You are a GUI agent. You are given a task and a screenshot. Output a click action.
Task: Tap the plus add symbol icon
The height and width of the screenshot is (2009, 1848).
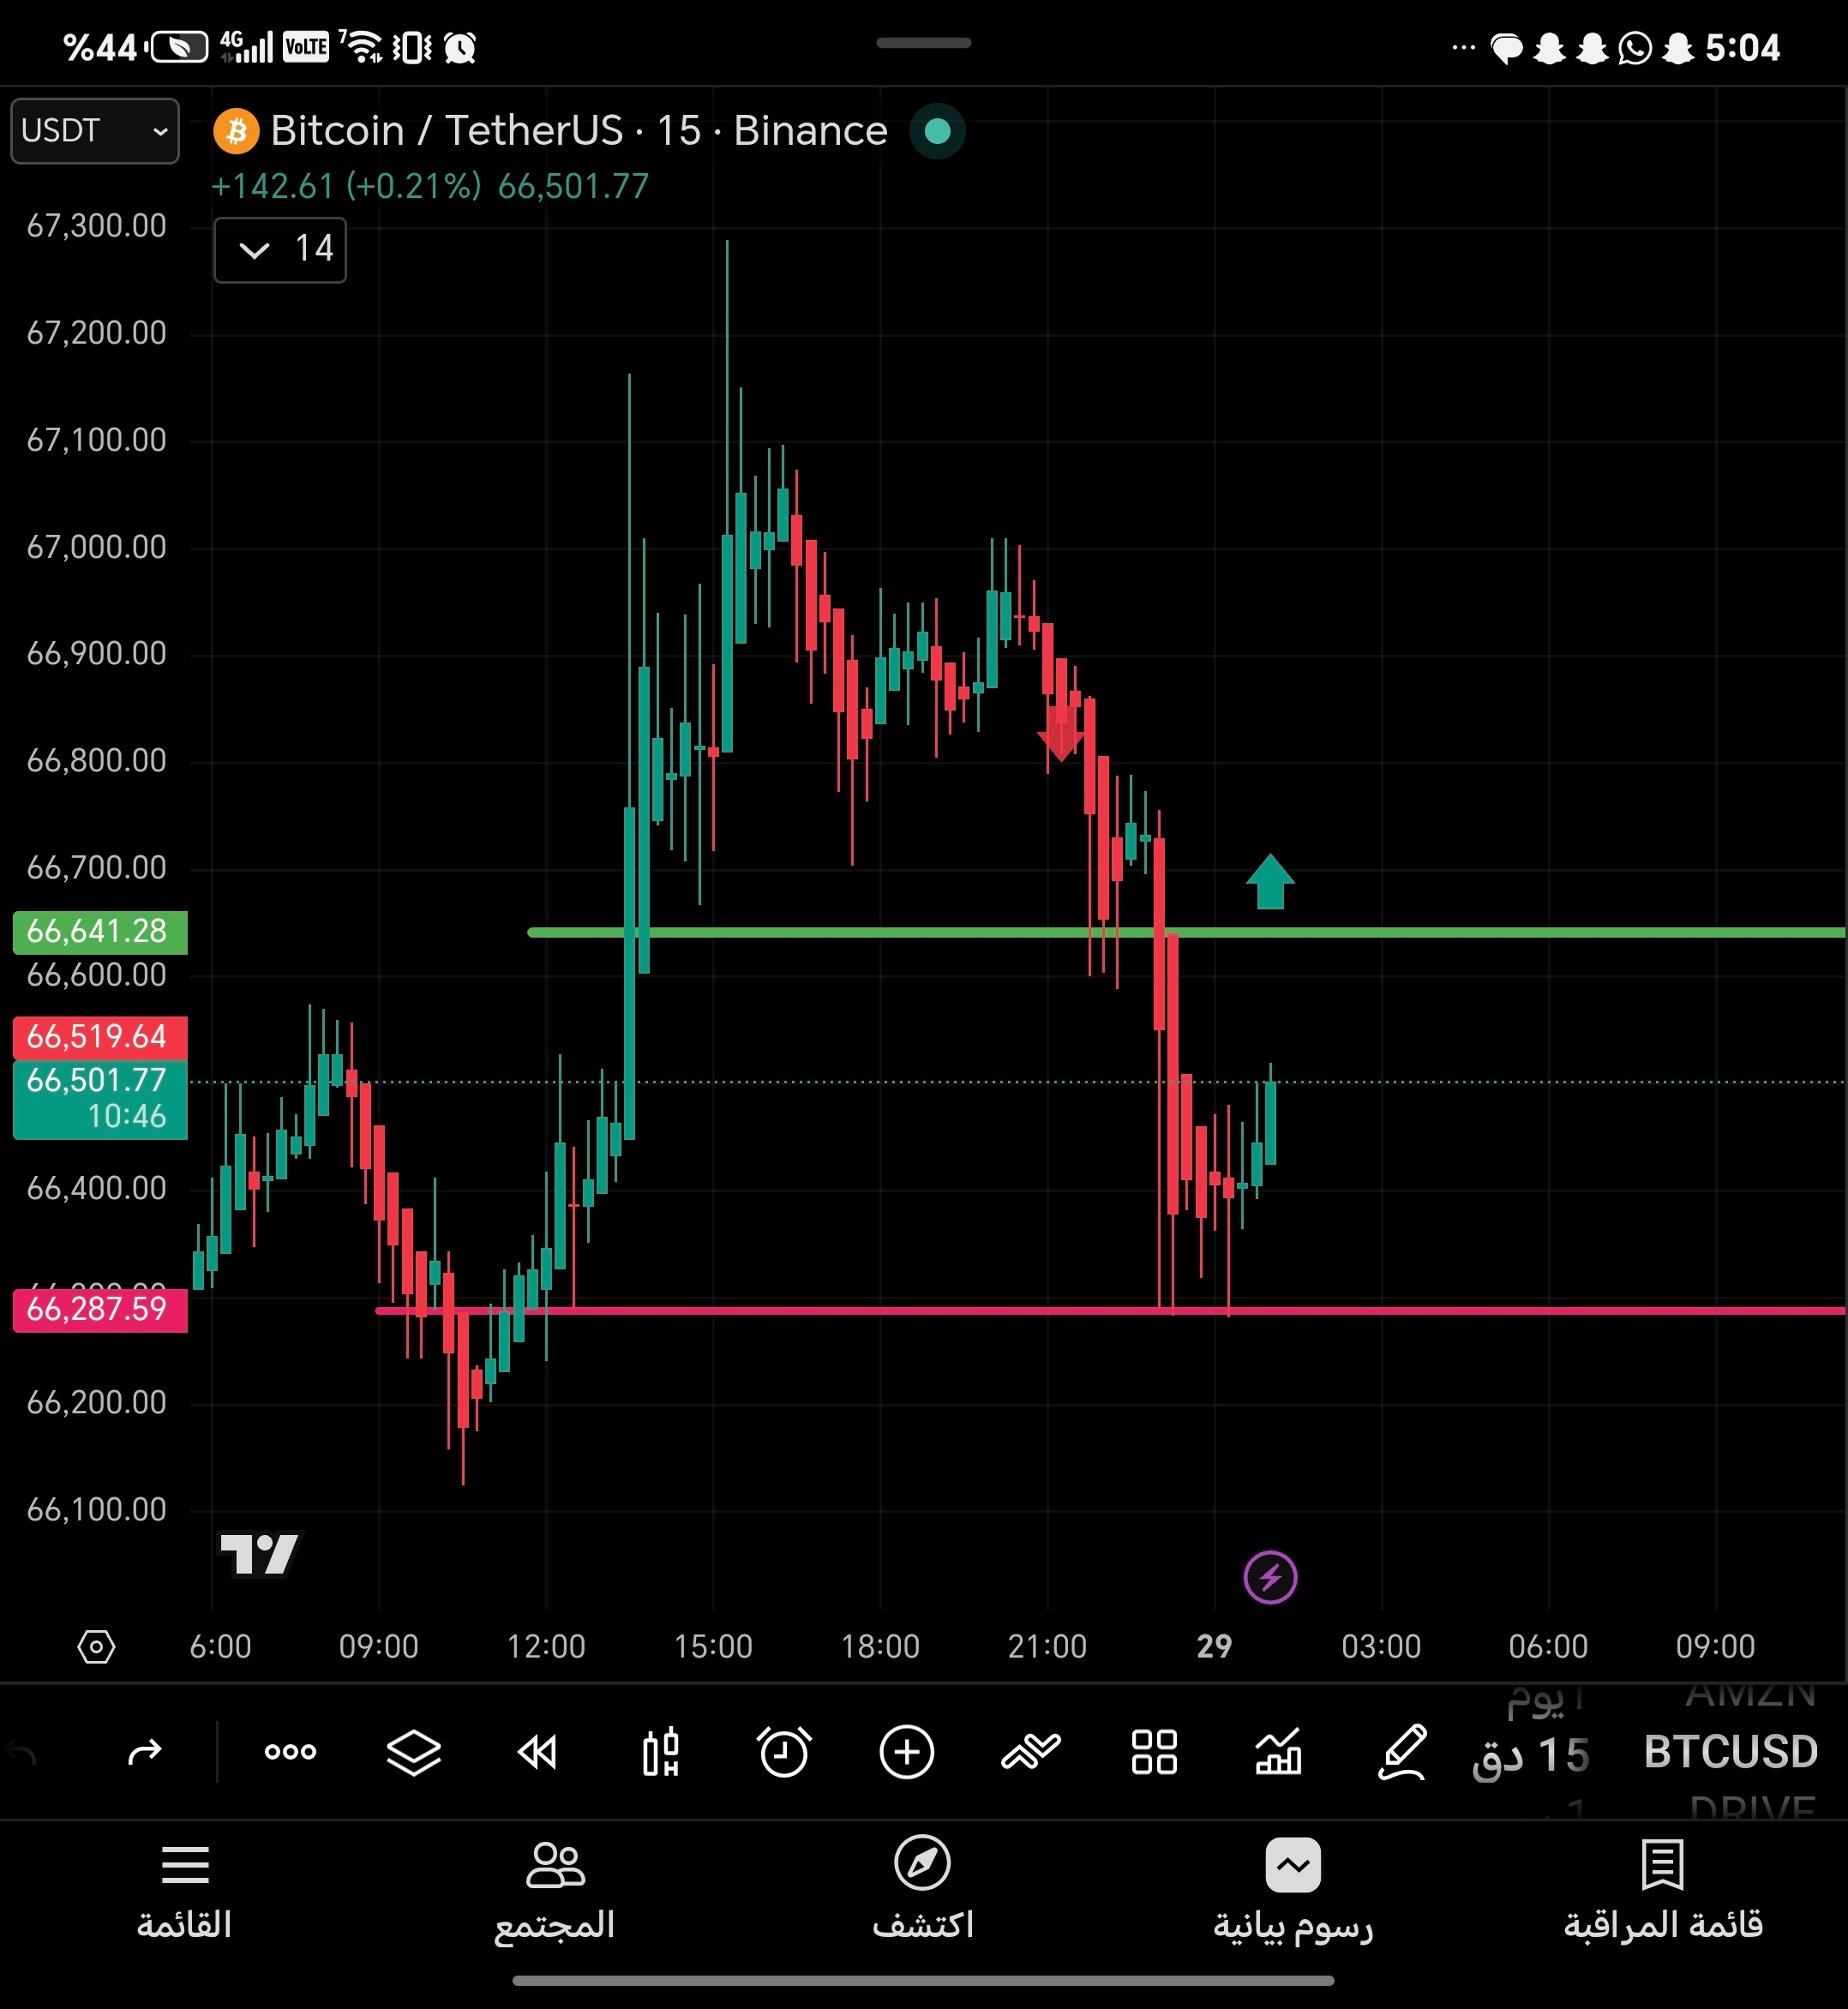pos(906,1752)
